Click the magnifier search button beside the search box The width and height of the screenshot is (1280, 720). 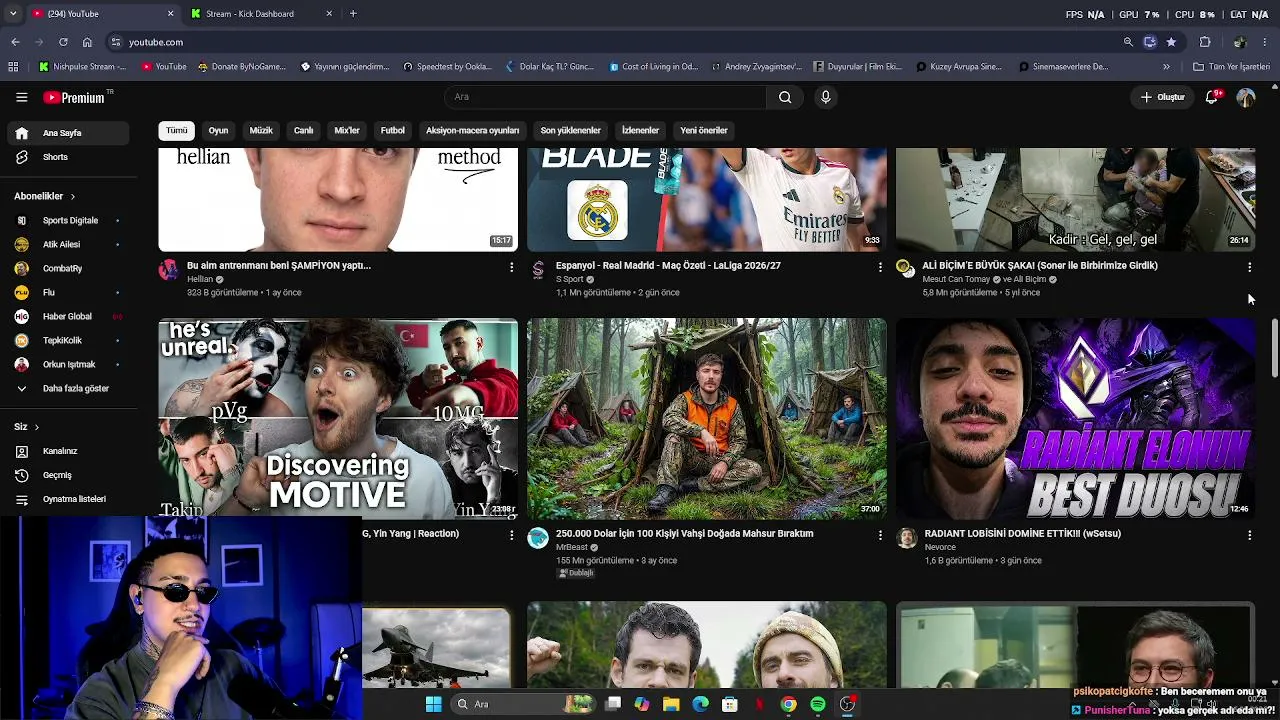coord(785,97)
